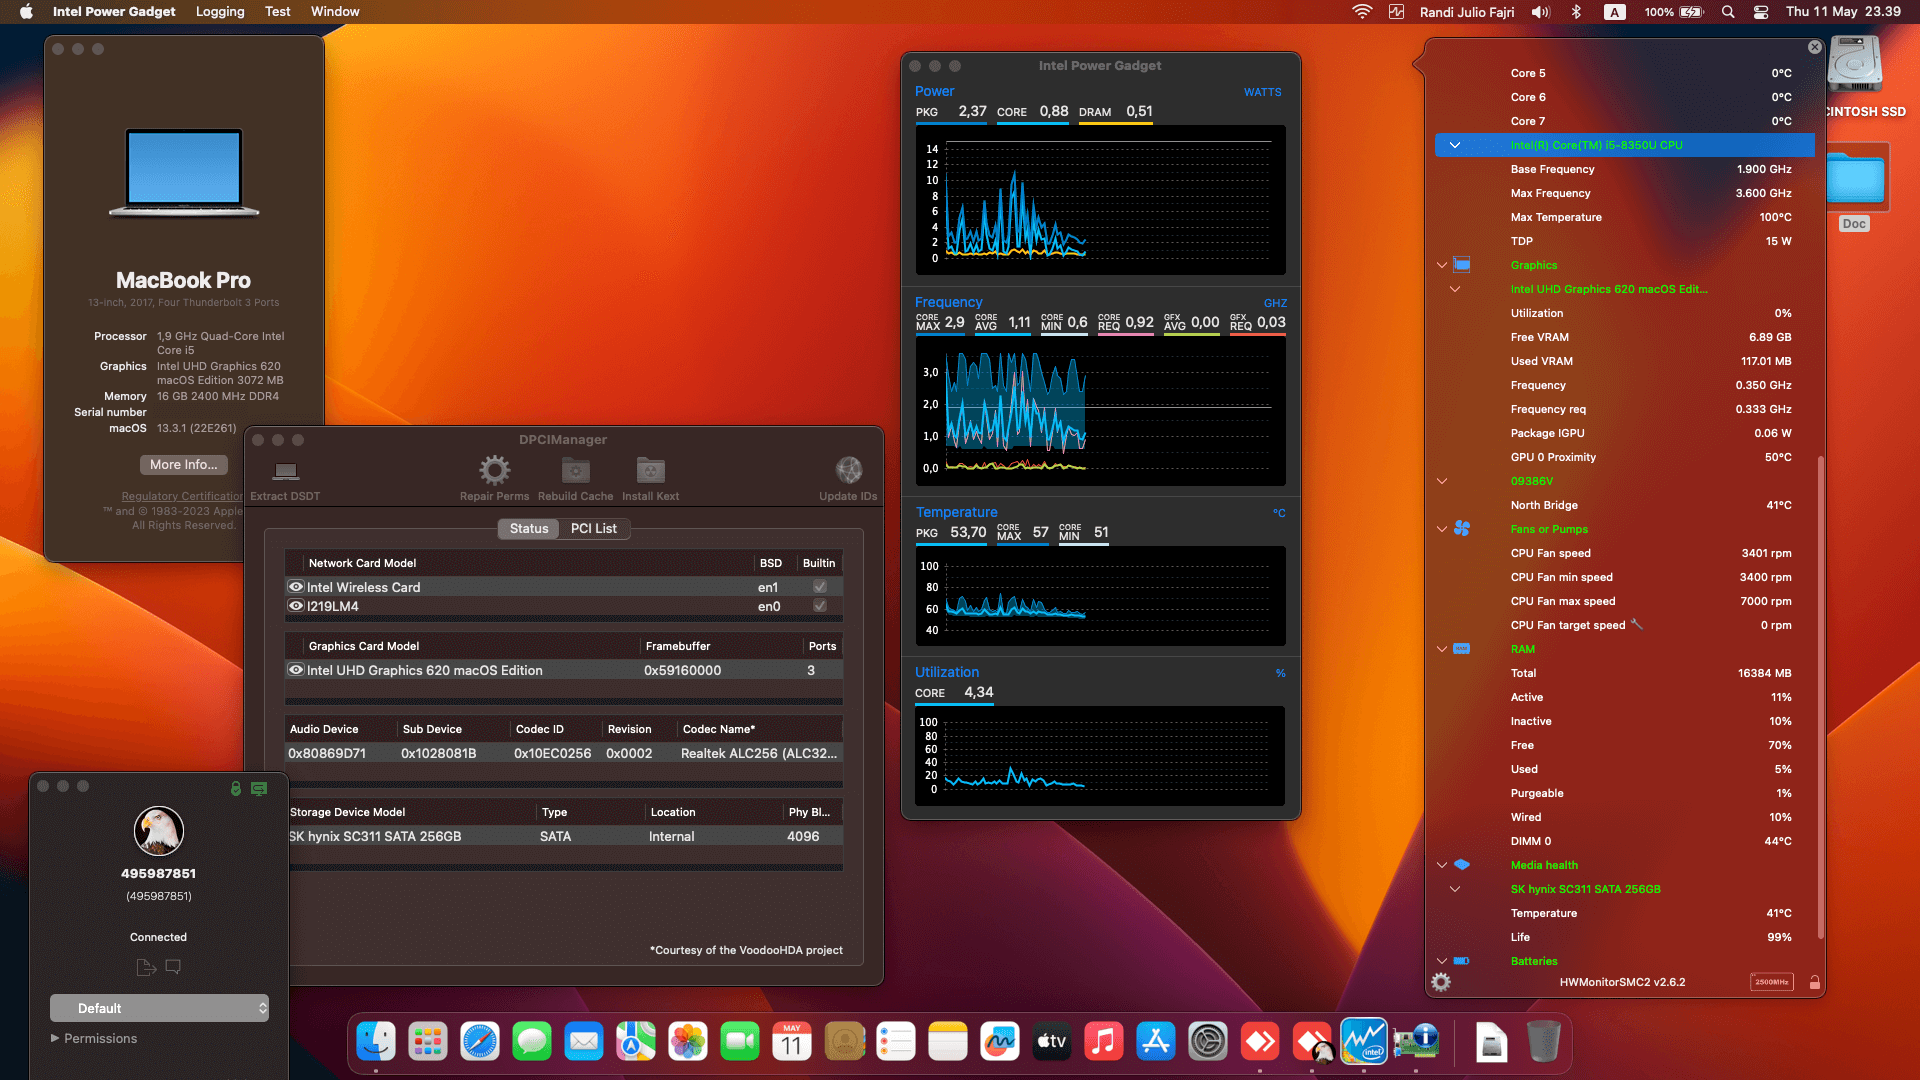Viewport: 1920px width, 1080px height.
Task: Click the Media health drive icon
Action: pyautogui.click(x=1462, y=865)
